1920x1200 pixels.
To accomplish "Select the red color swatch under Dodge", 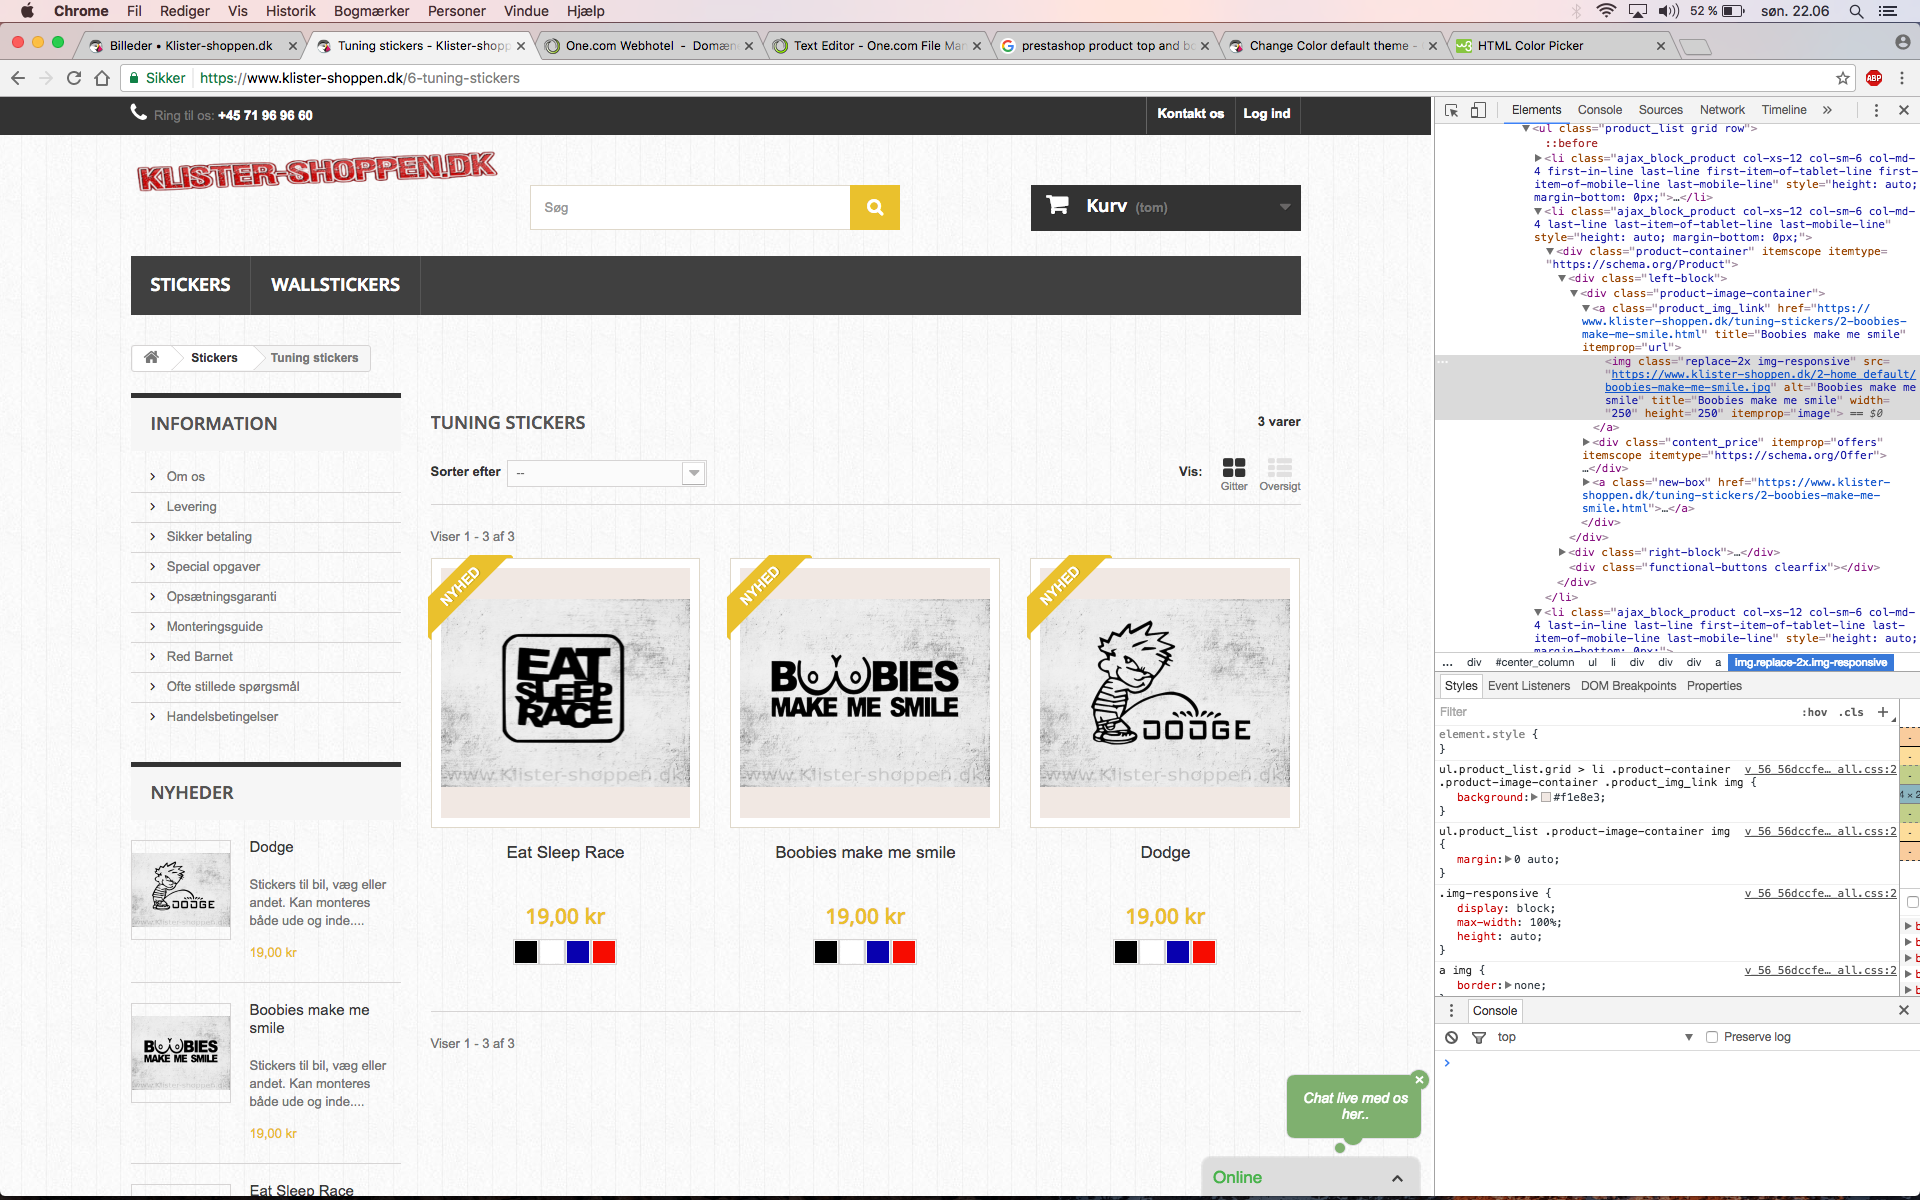I will [x=1204, y=952].
